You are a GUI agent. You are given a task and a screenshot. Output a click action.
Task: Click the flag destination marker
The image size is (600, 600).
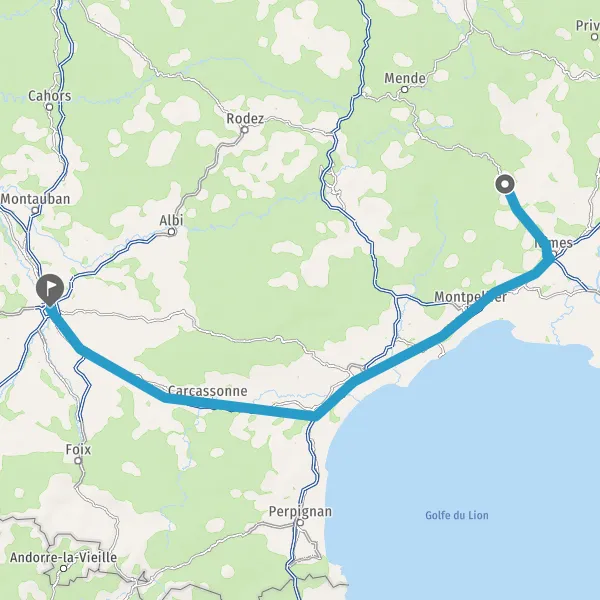(50, 290)
